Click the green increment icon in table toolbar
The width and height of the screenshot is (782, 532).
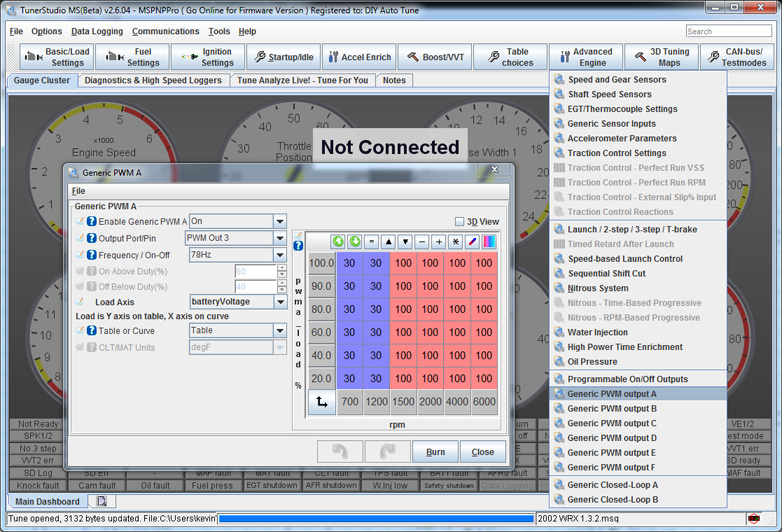point(338,242)
